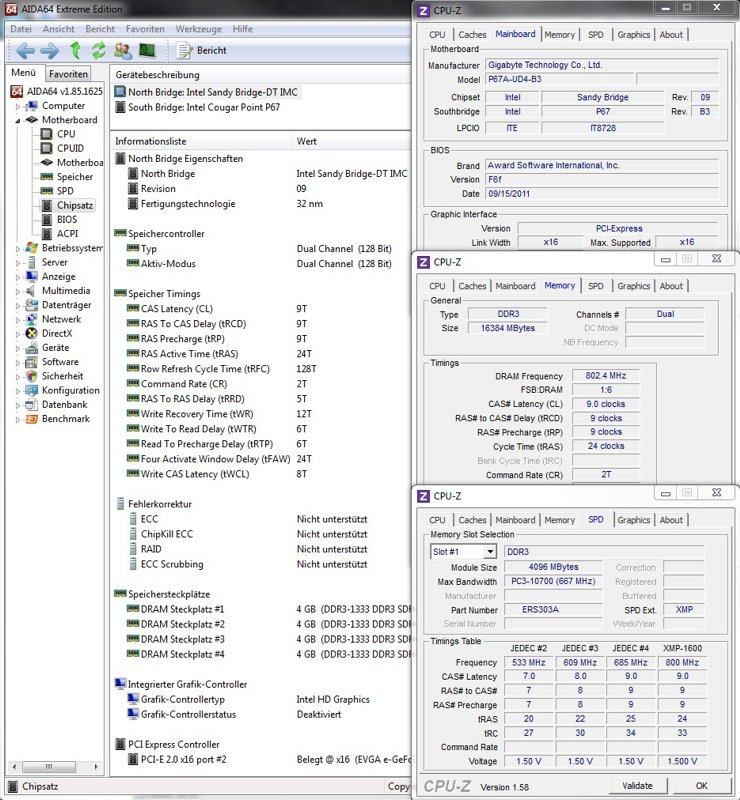Select the CPUID tree item

click(x=70, y=148)
